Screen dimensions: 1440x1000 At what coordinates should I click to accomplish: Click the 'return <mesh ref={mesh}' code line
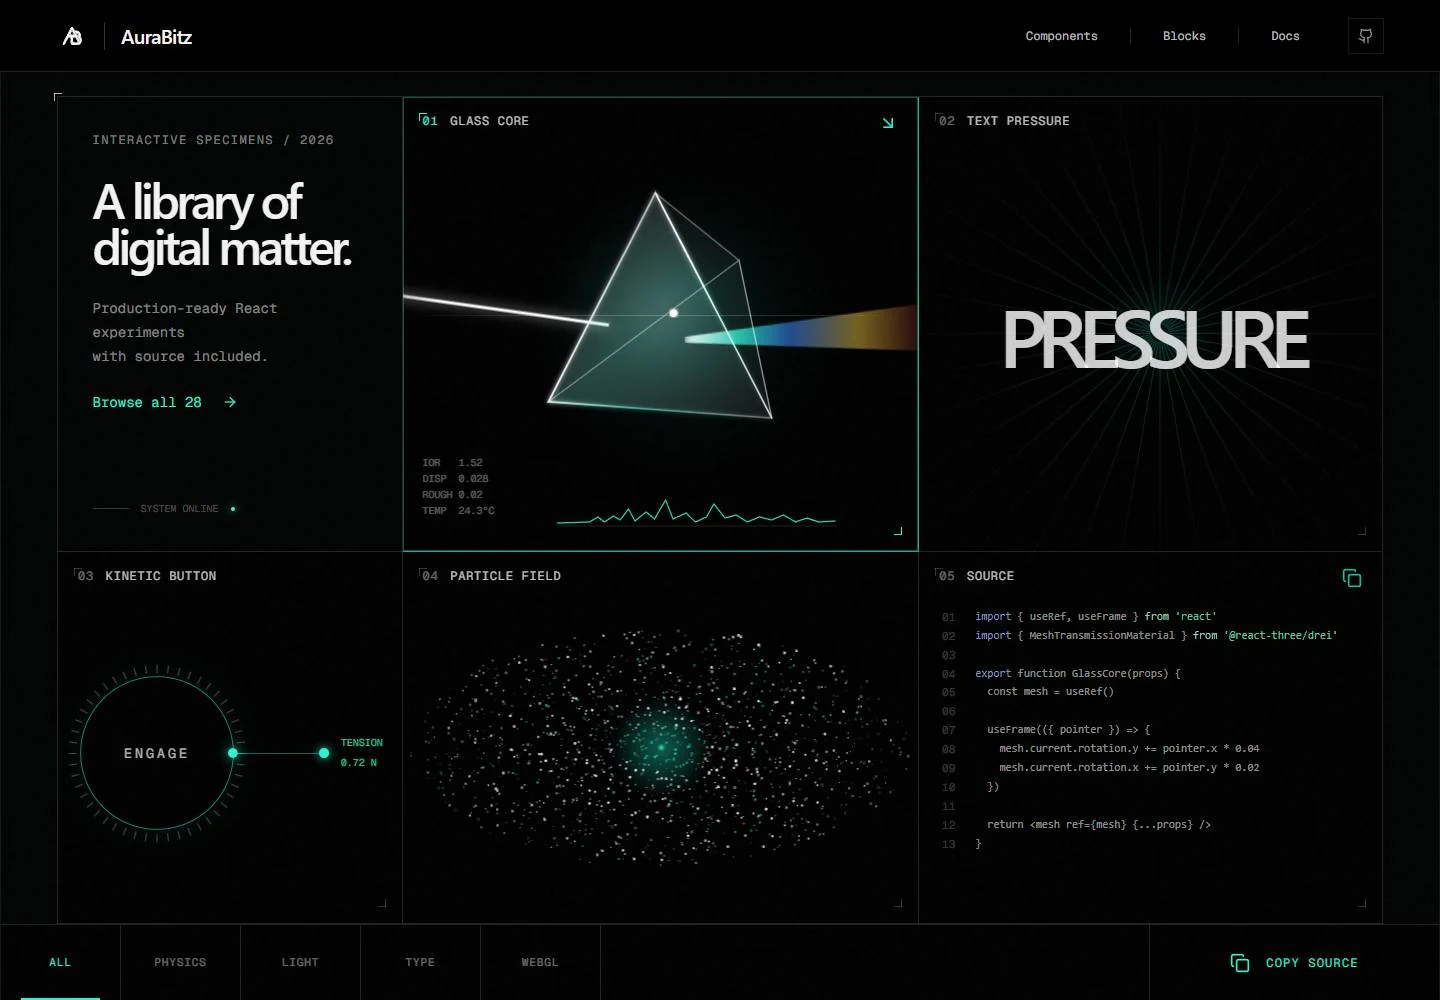click(x=1099, y=825)
